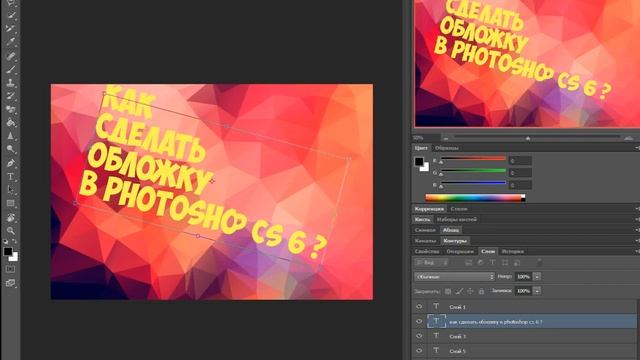Select the History Brush tool
This screenshot has width=640, height=360.
(11, 96)
